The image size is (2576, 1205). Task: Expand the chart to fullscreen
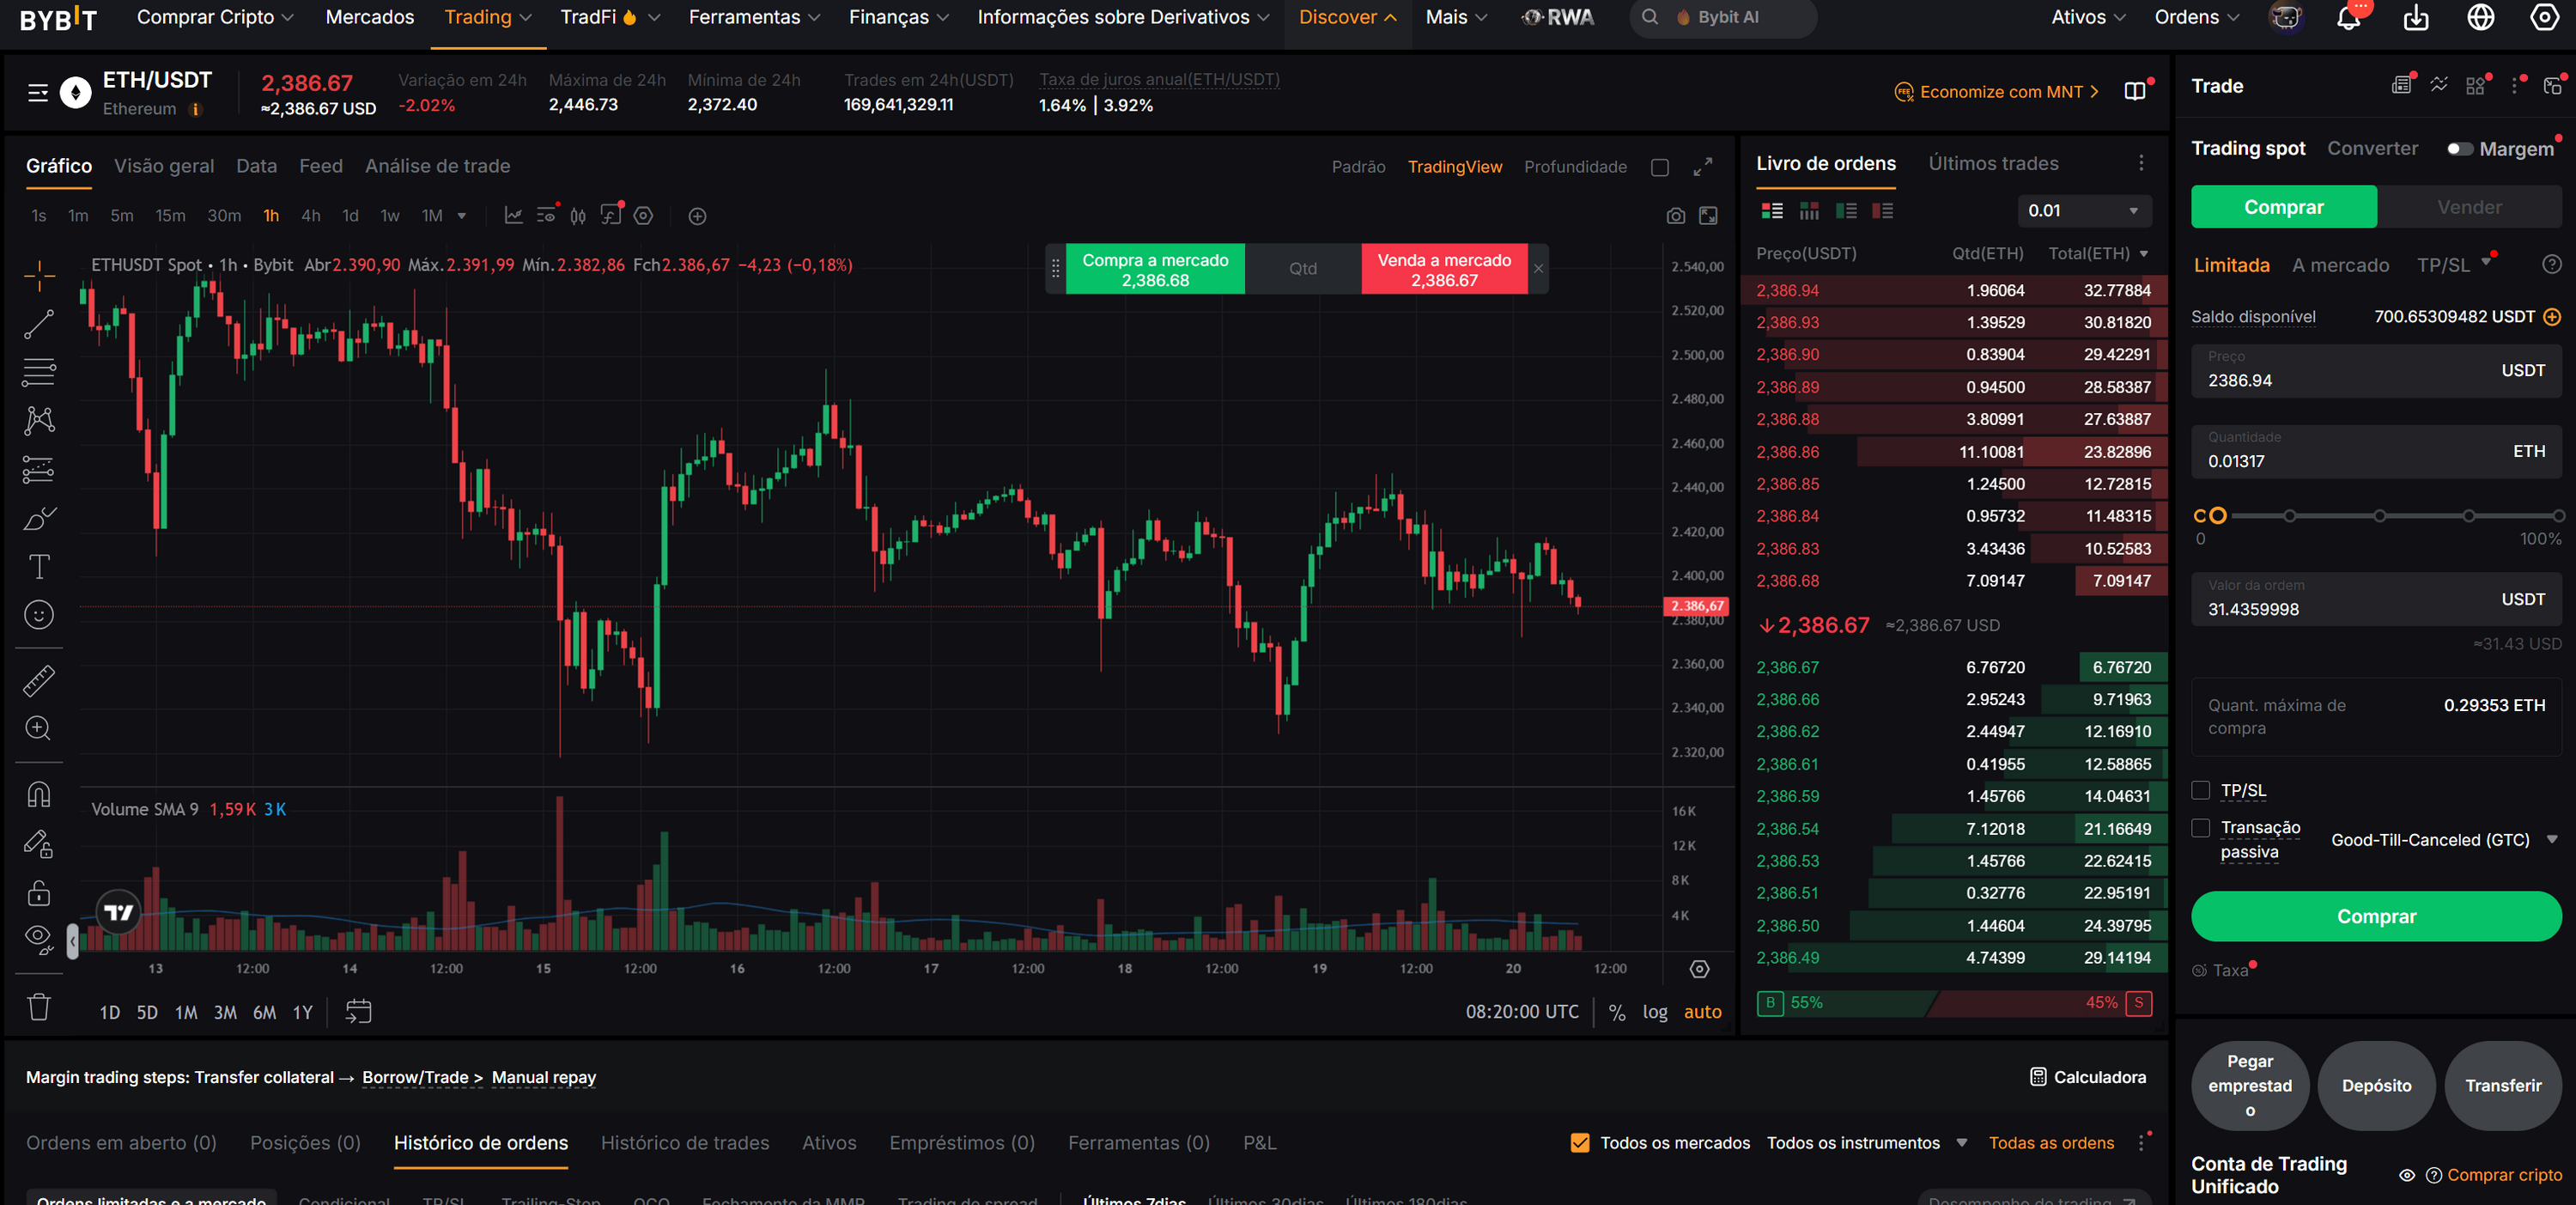(1703, 167)
